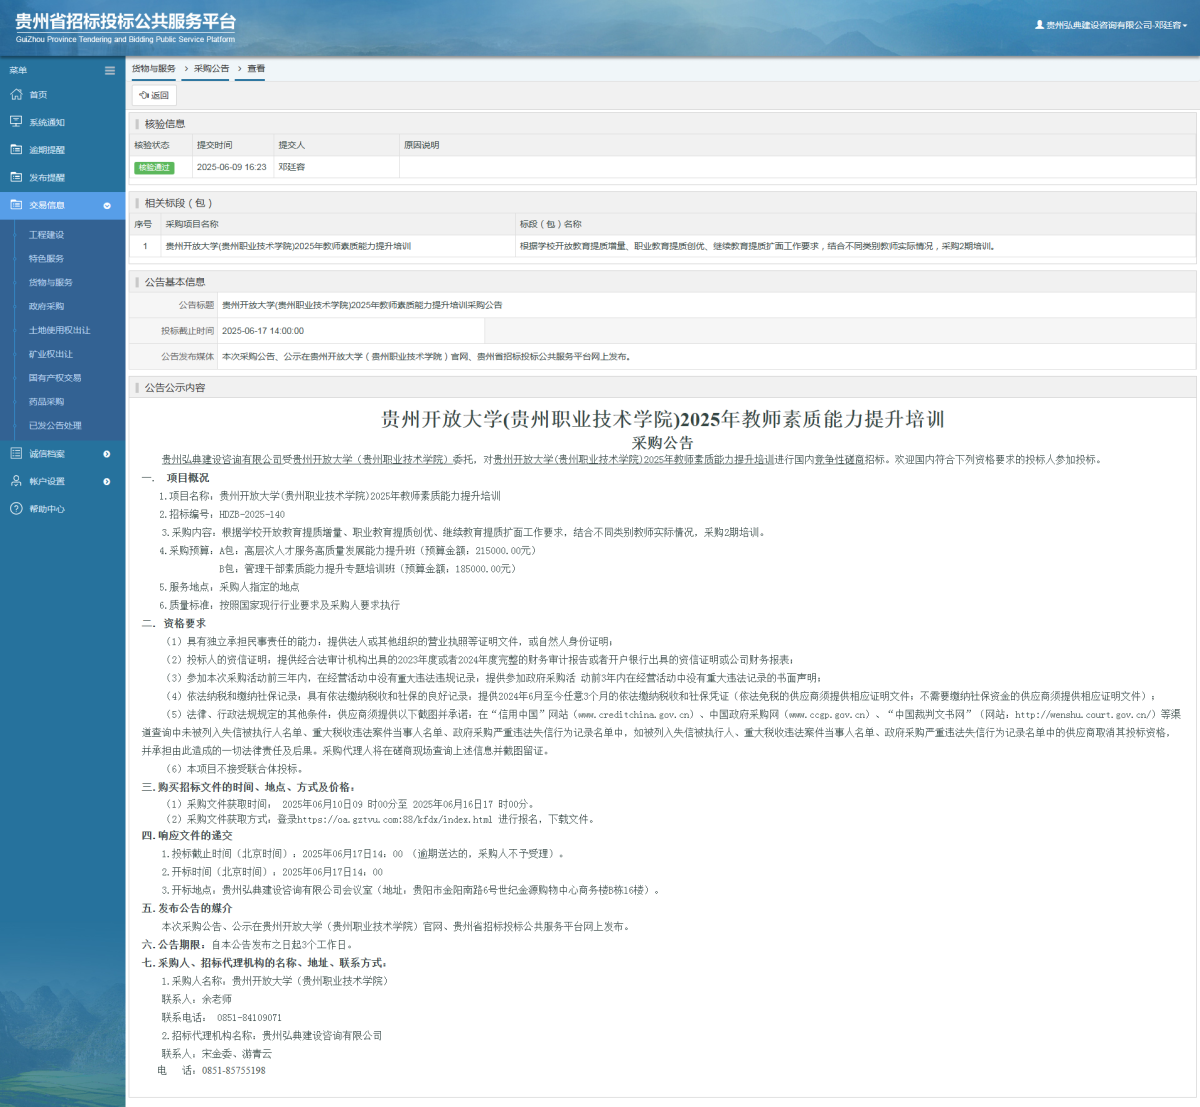This screenshot has width=1200, height=1107.
Task: Click the green 核验通过 status badge
Action: 154,168
